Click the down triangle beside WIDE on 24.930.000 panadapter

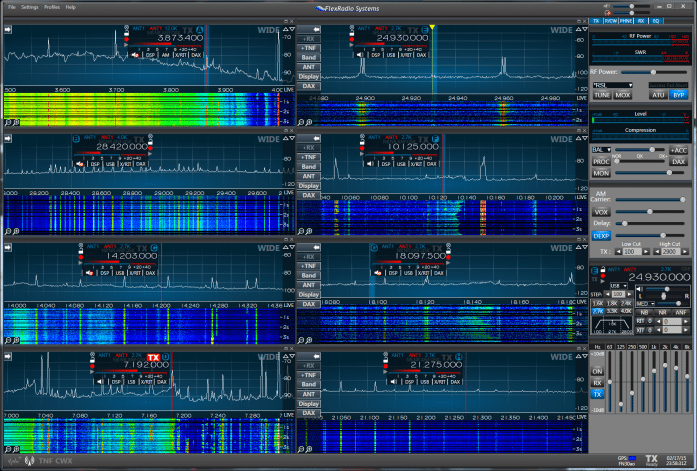[585, 29]
